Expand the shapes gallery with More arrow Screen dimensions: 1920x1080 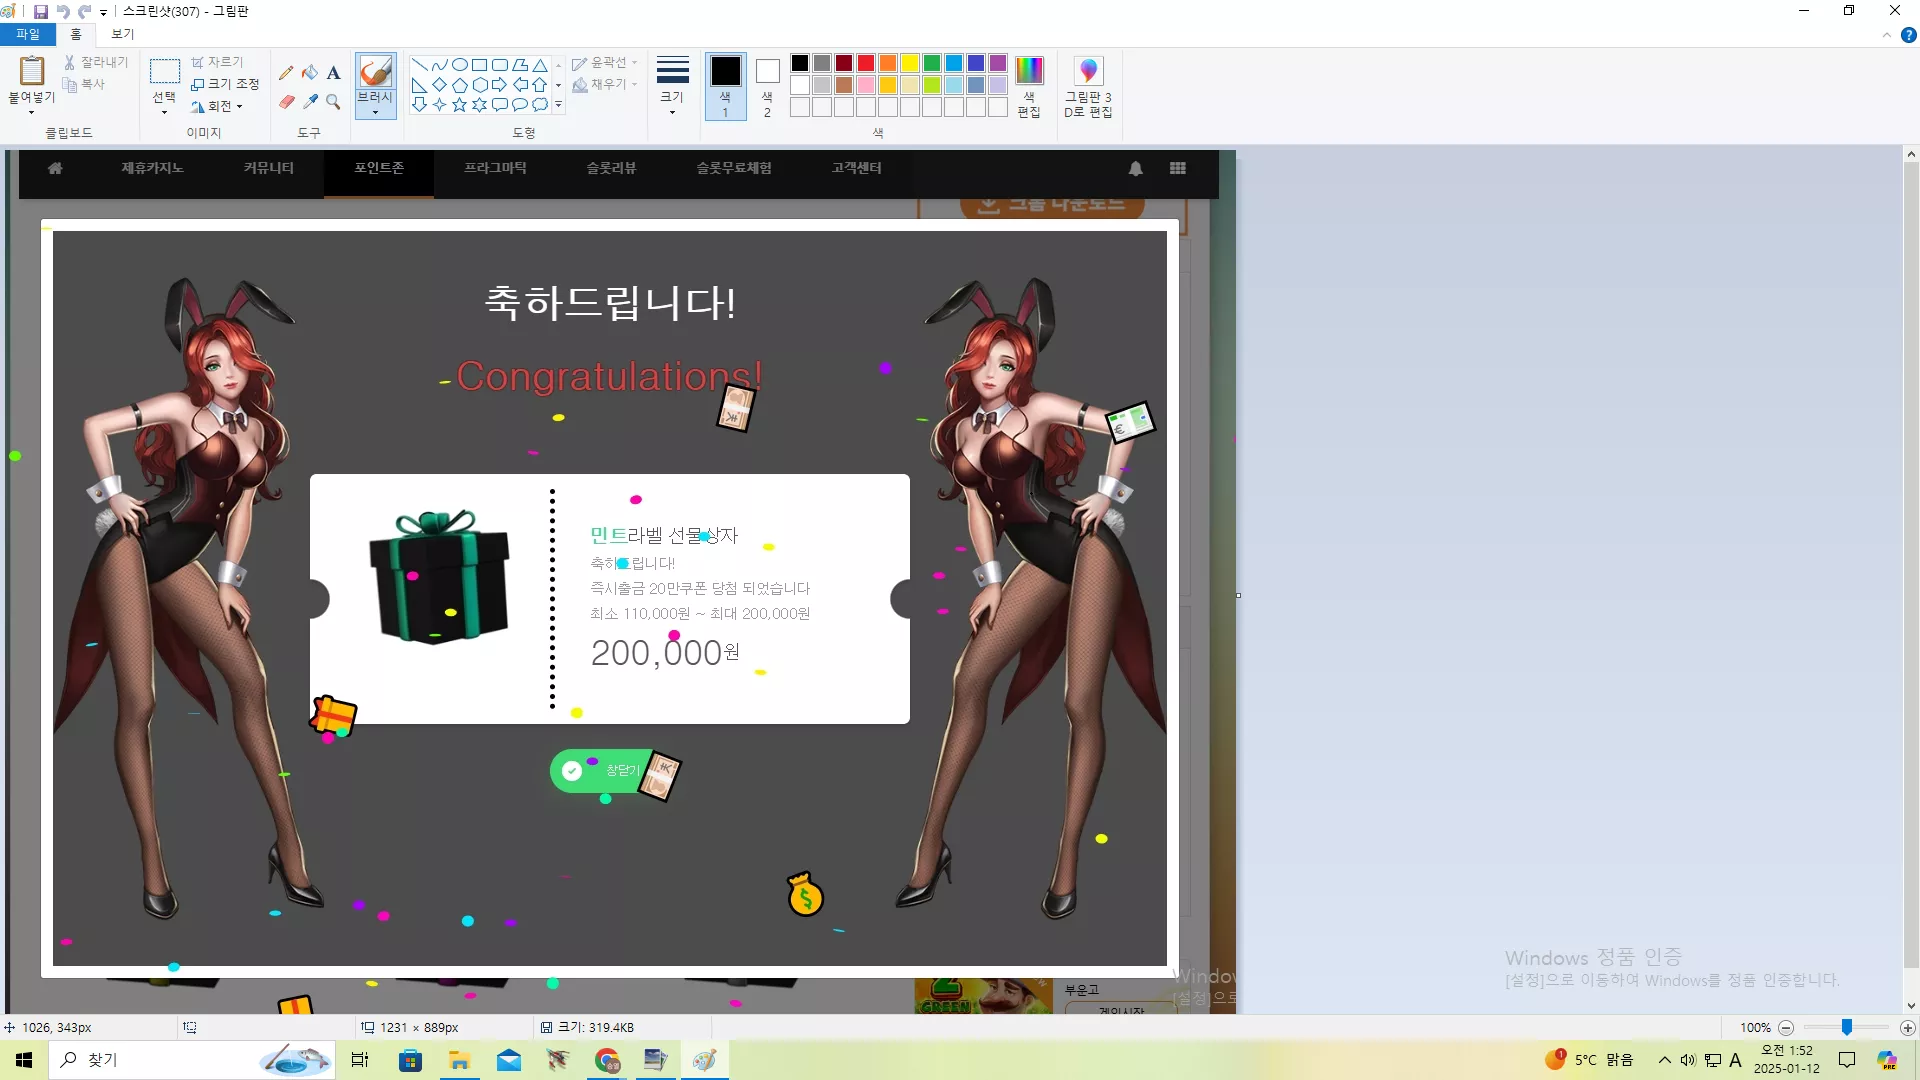(558, 105)
